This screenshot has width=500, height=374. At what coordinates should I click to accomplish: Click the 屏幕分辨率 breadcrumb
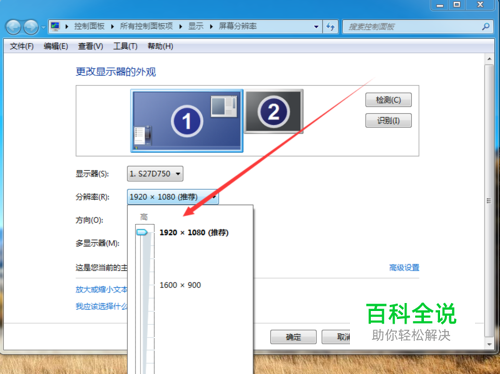point(237,26)
